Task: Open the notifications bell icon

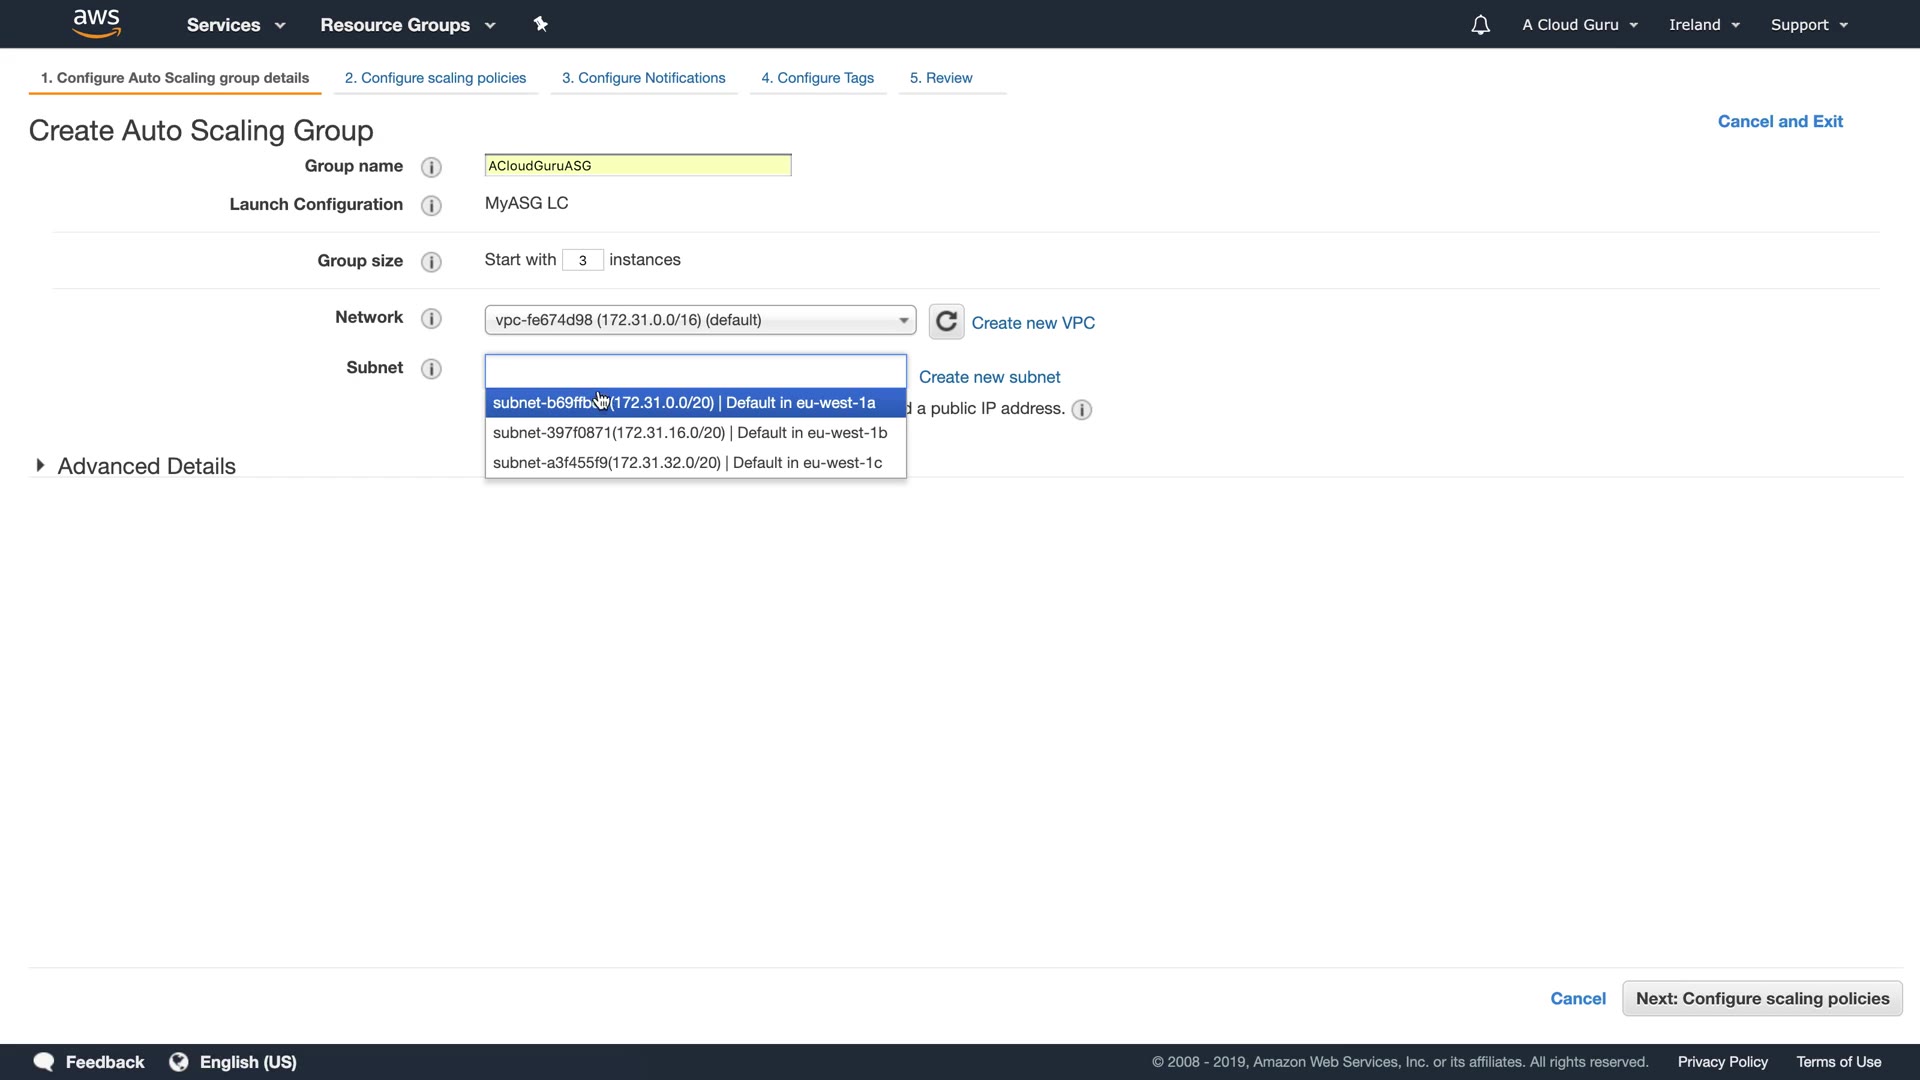Action: pos(1480,25)
